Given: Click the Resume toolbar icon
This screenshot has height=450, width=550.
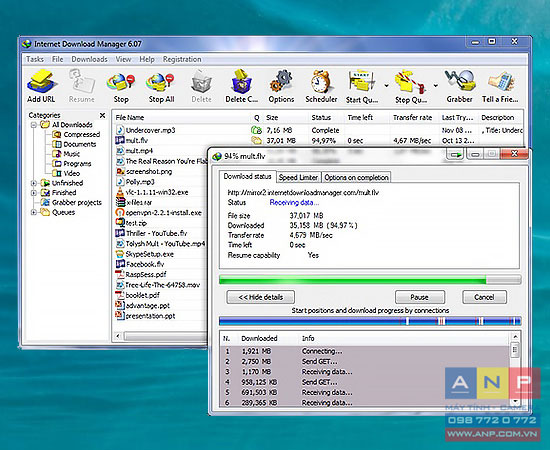Looking at the screenshot, I should pyautogui.click(x=81, y=86).
